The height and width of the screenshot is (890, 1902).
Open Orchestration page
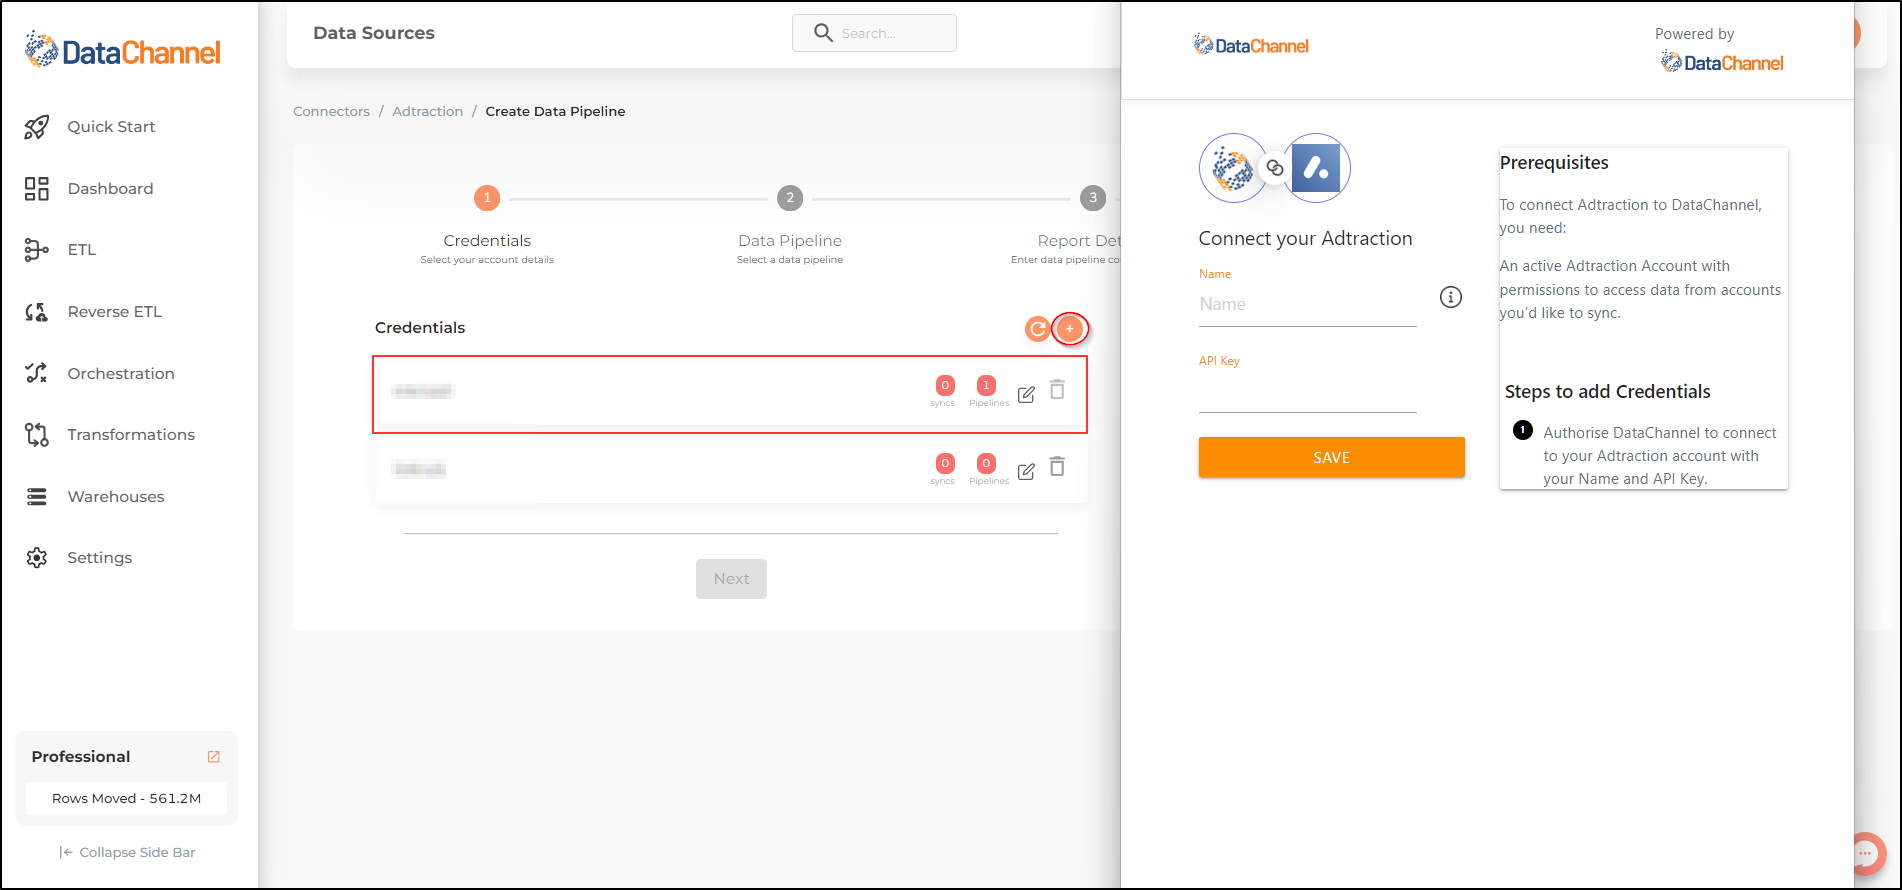(121, 374)
